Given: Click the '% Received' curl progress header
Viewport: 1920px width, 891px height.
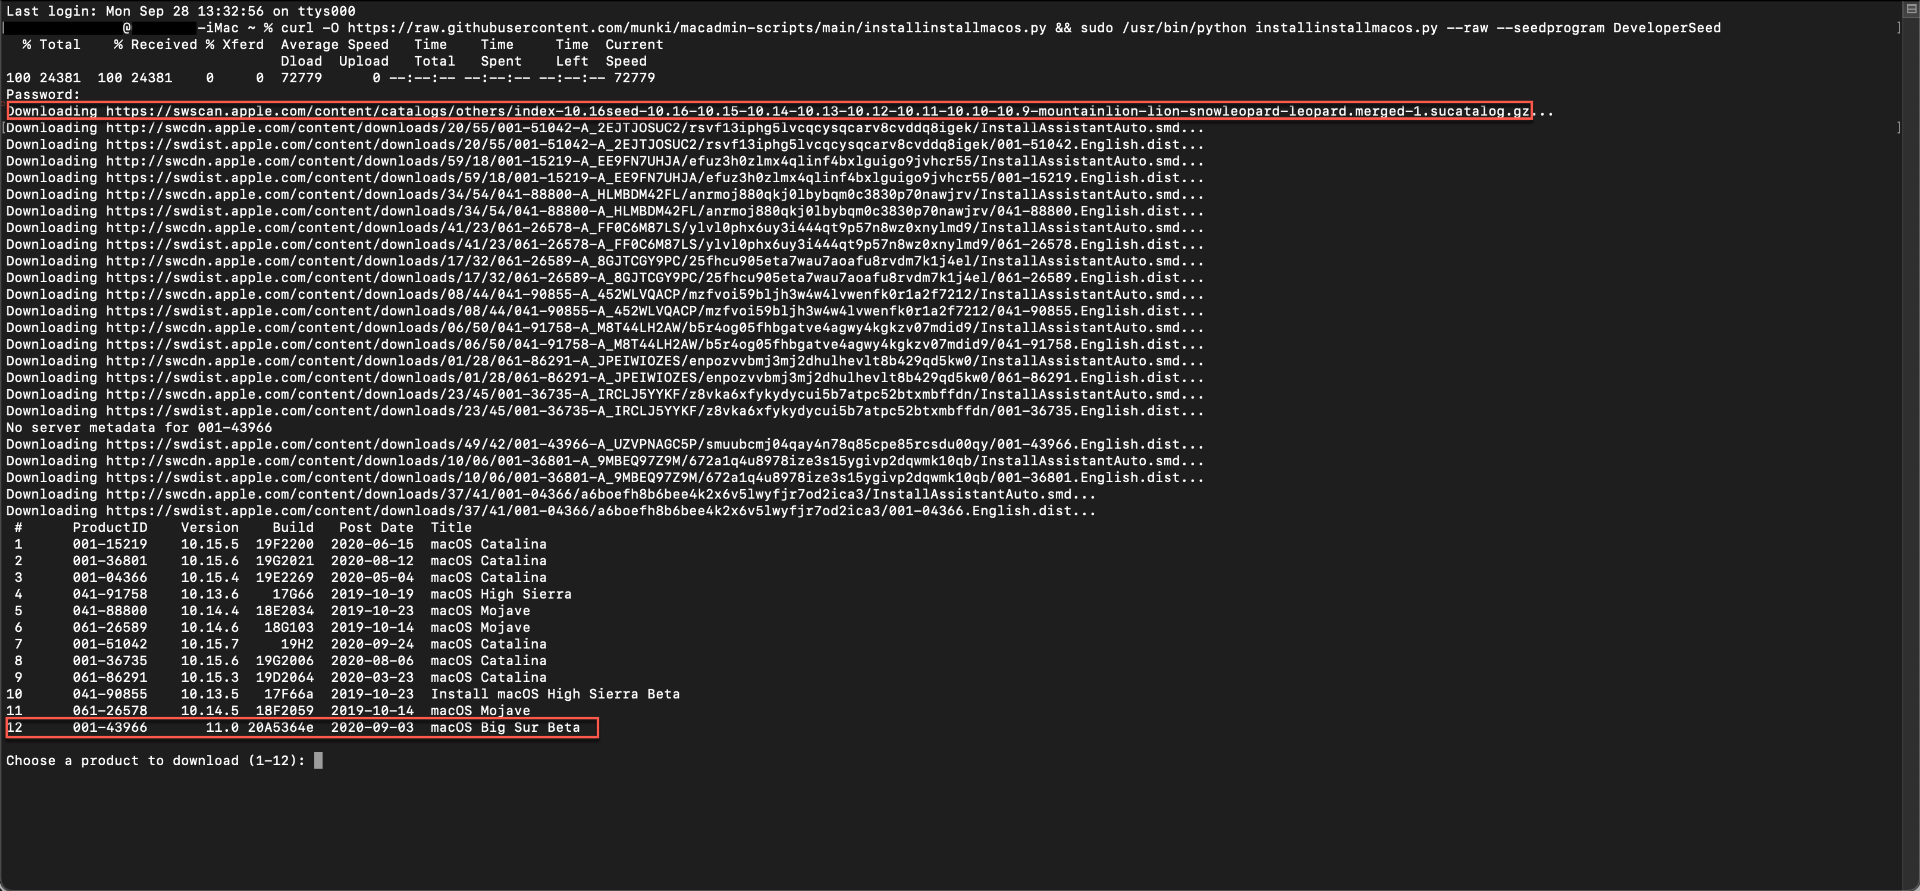Looking at the screenshot, I should (156, 45).
